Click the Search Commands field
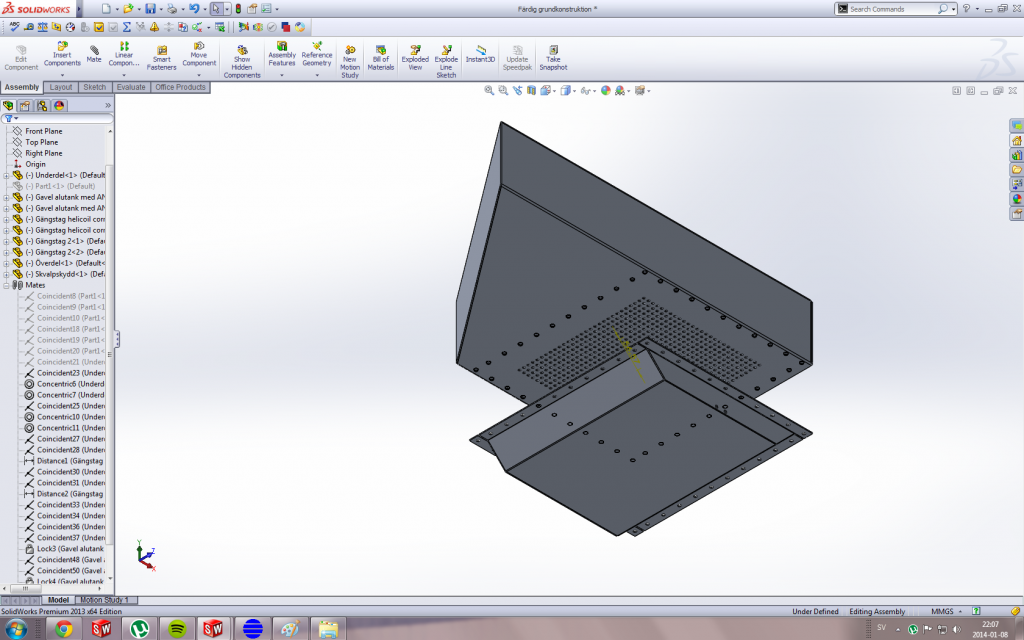The image size is (1024, 640). (892, 9)
